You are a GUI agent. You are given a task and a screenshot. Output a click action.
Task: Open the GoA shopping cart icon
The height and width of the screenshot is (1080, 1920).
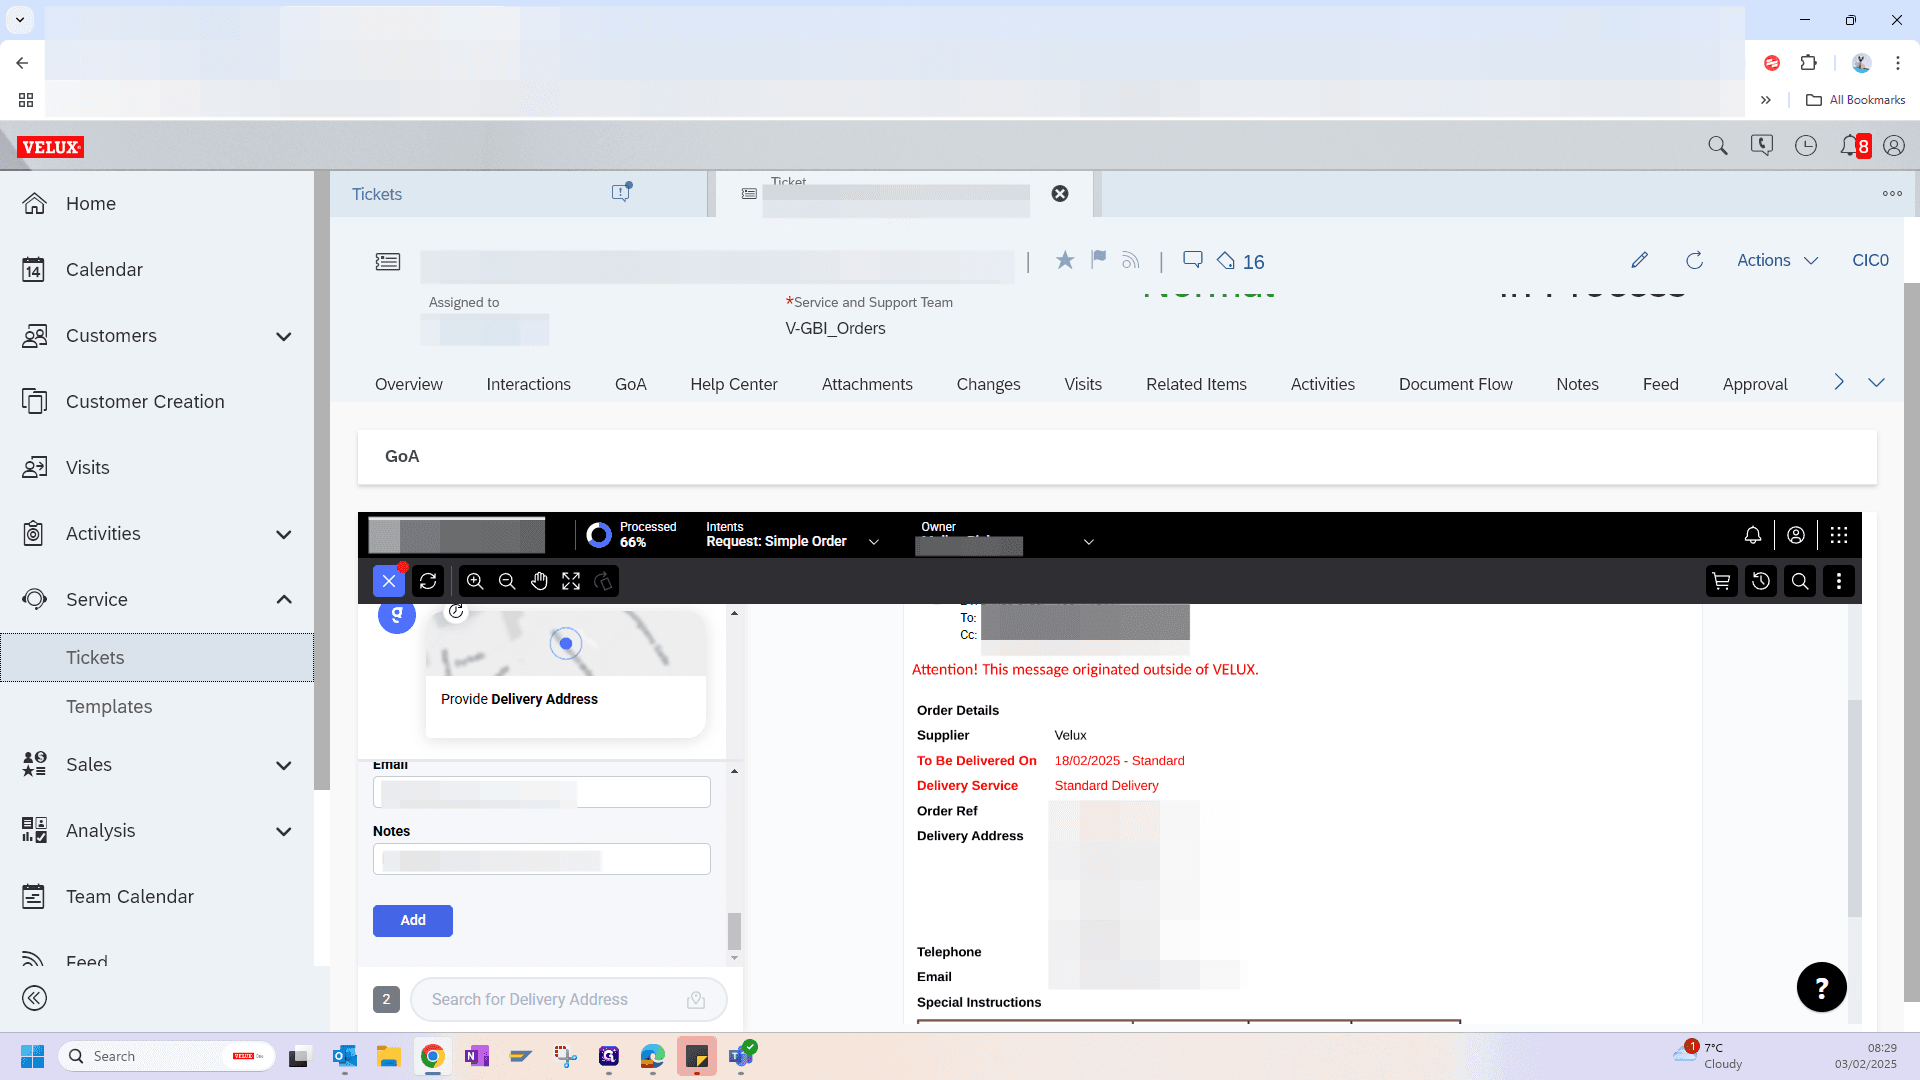click(1722, 581)
